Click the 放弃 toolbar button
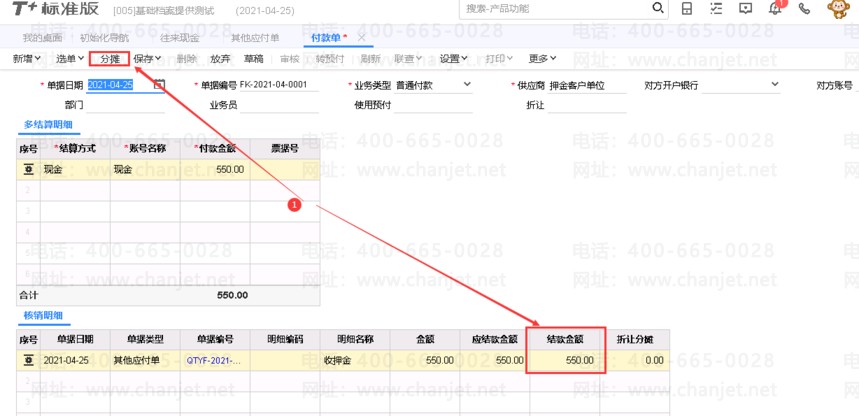The width and height of the screenshot is (859, 416). pyautogui.click(x=220, y=59)
